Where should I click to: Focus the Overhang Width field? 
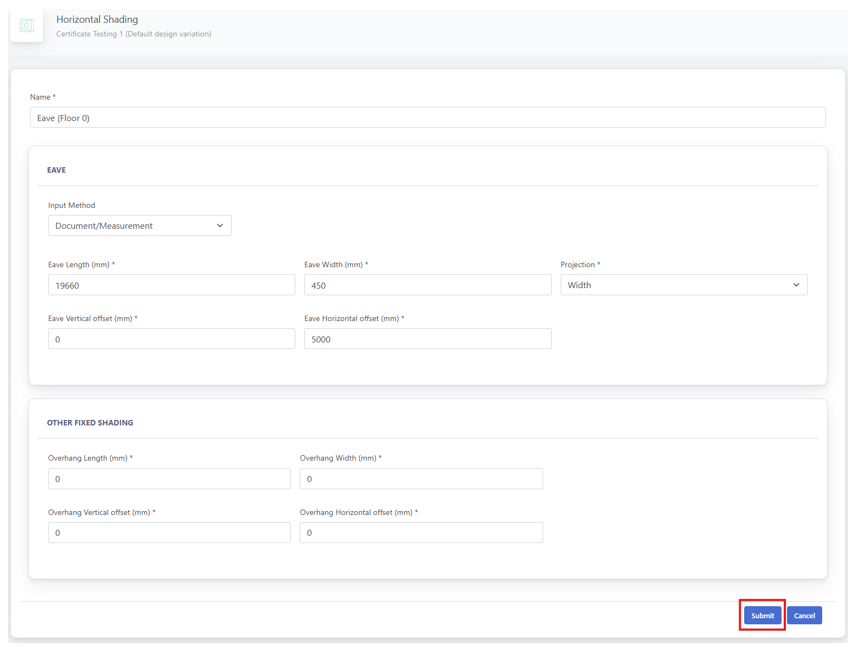(x=421, y=478)
